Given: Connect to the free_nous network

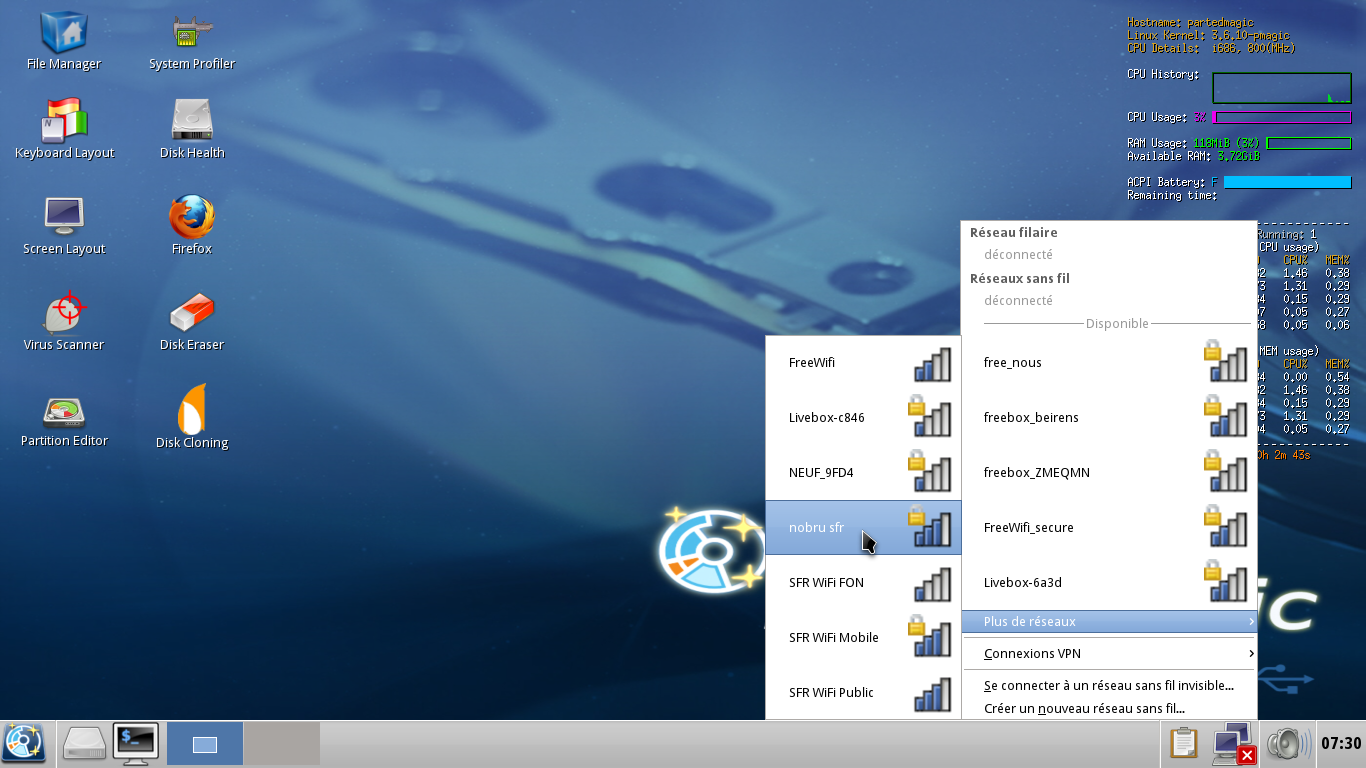Looking at the screenshot, I should (x=1109, y=362).
